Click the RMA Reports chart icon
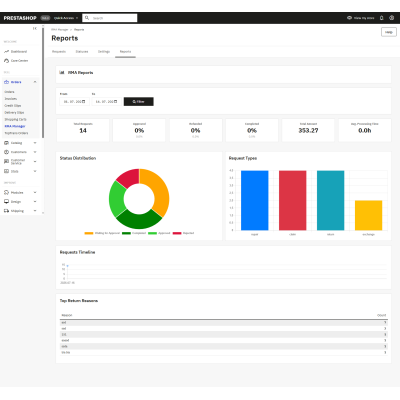Screen dimensions: 400x400 (x=62, y=72)
